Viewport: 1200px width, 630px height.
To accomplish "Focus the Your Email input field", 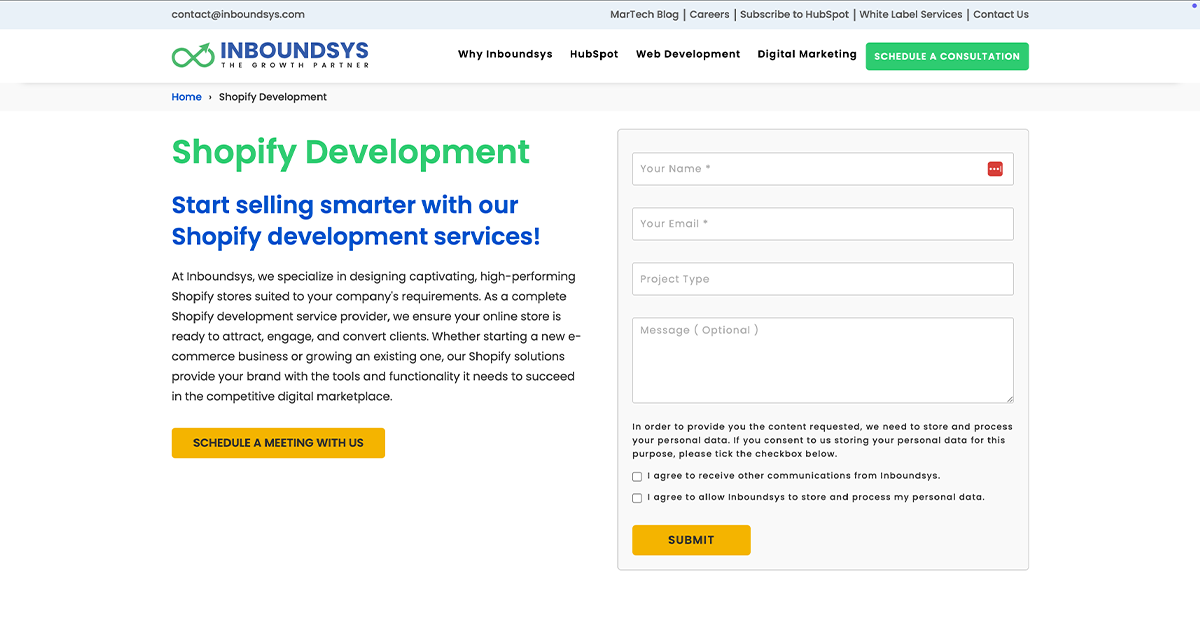I will (823, 224).
